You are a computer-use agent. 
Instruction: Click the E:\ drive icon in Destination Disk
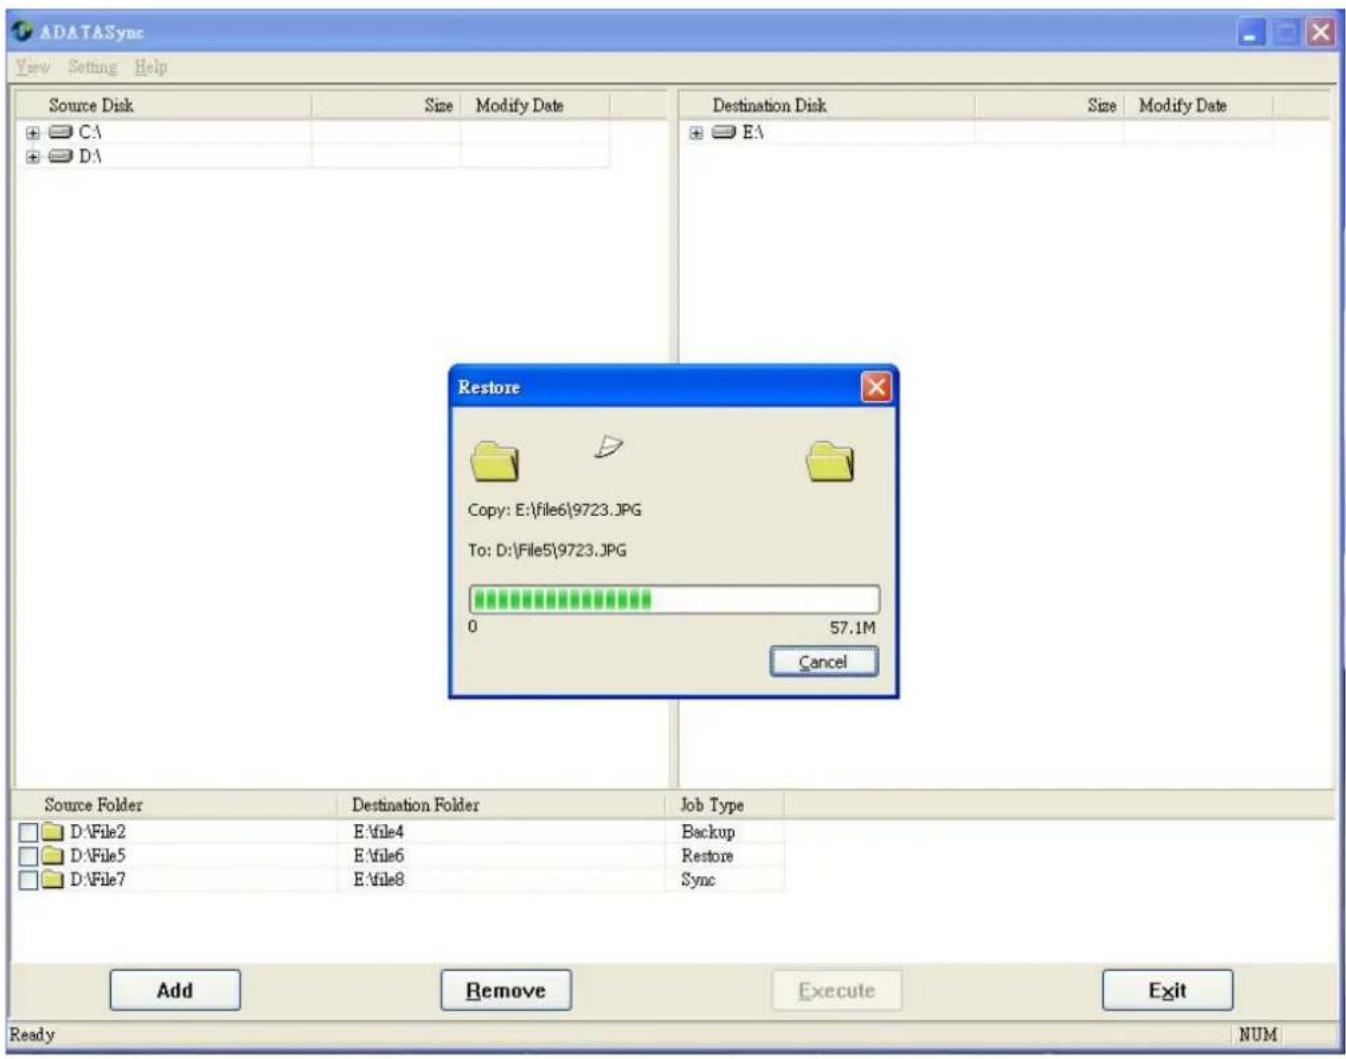tap(724, 132)
